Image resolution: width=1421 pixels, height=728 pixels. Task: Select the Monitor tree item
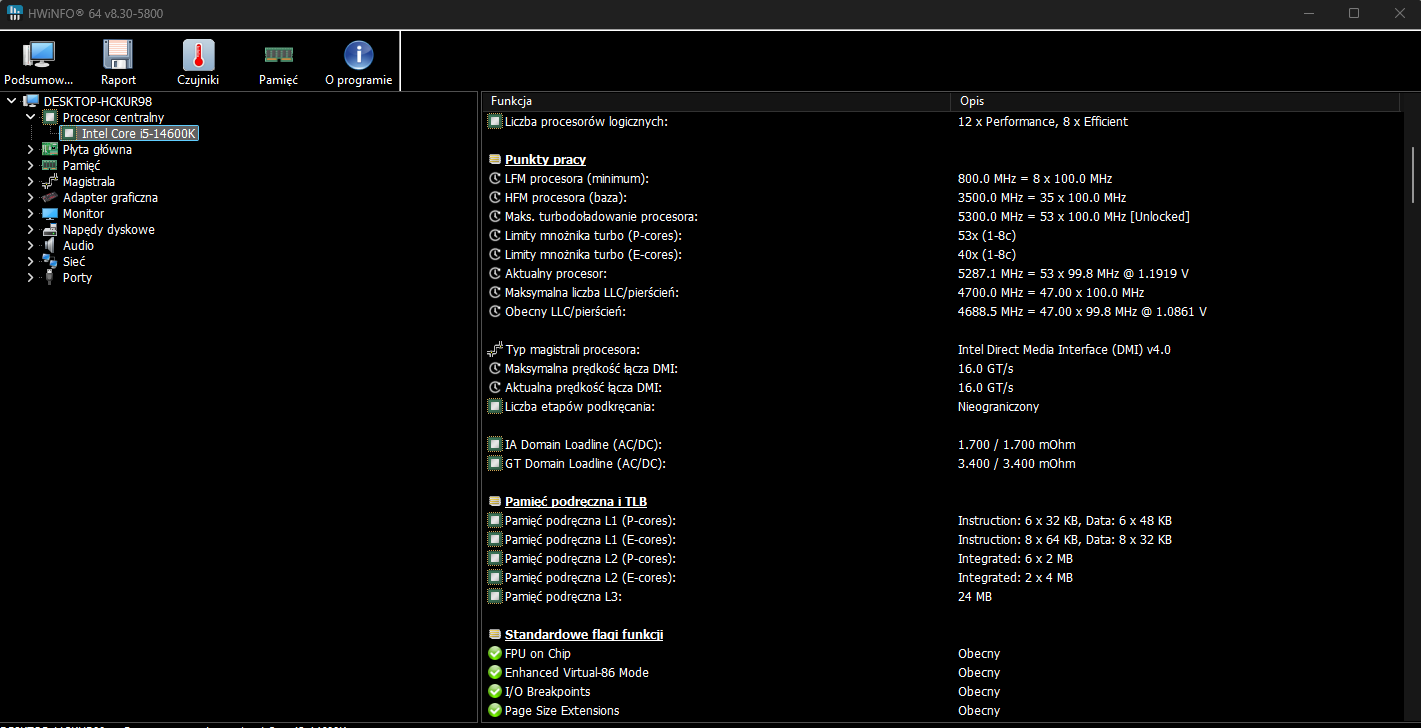[83, 214]
